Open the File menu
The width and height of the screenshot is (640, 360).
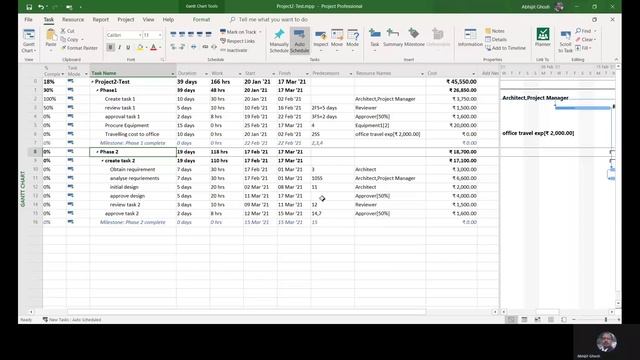tap(28, 20)
